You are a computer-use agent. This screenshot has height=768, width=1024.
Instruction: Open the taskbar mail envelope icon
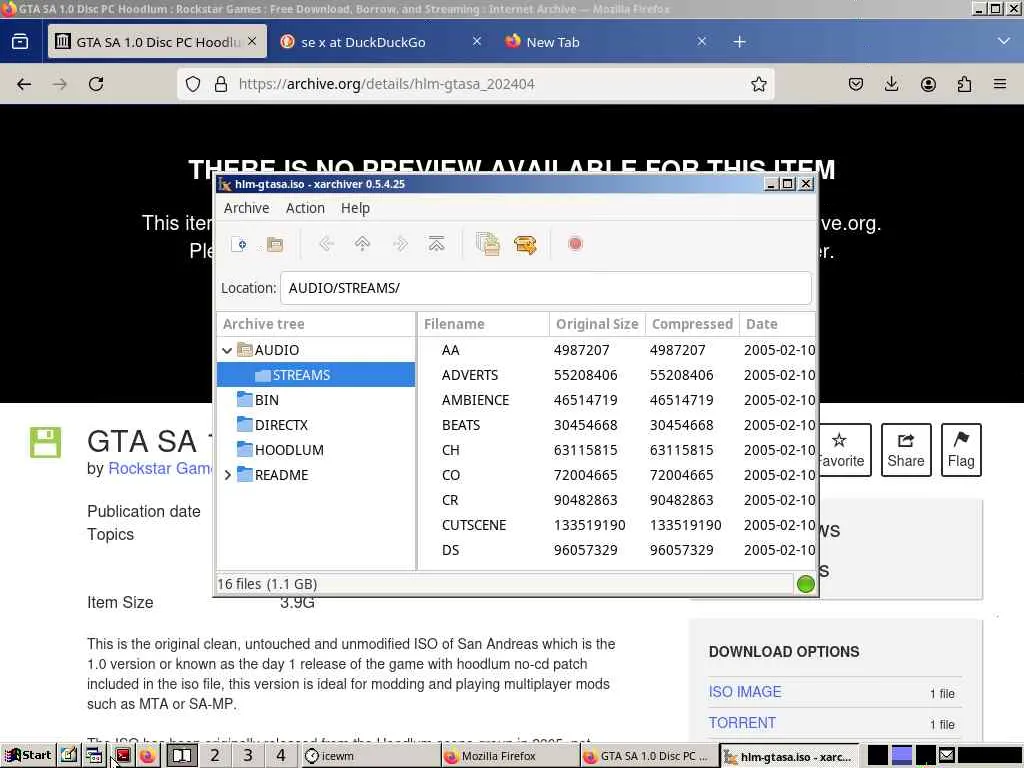coord(947,756)
